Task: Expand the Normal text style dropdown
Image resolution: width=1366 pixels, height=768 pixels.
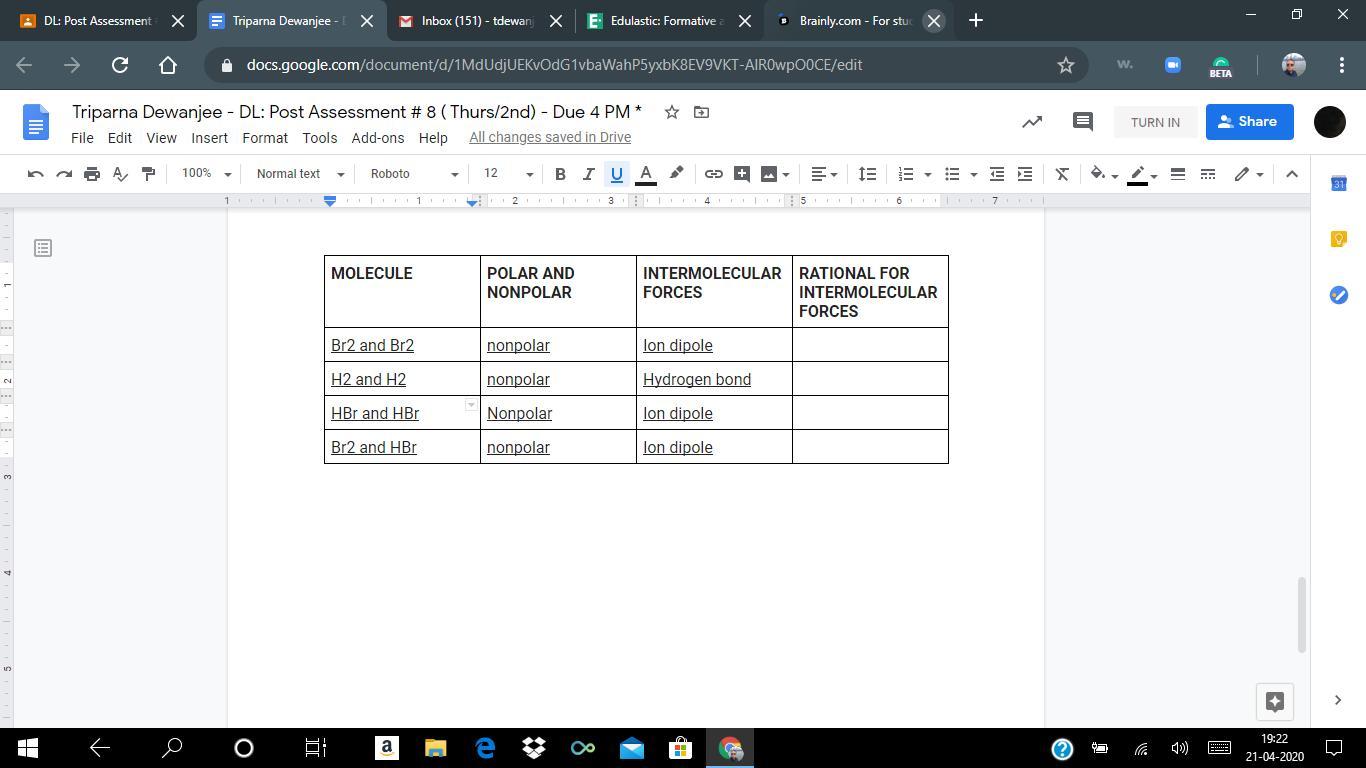Action: [x=299, y=174]
